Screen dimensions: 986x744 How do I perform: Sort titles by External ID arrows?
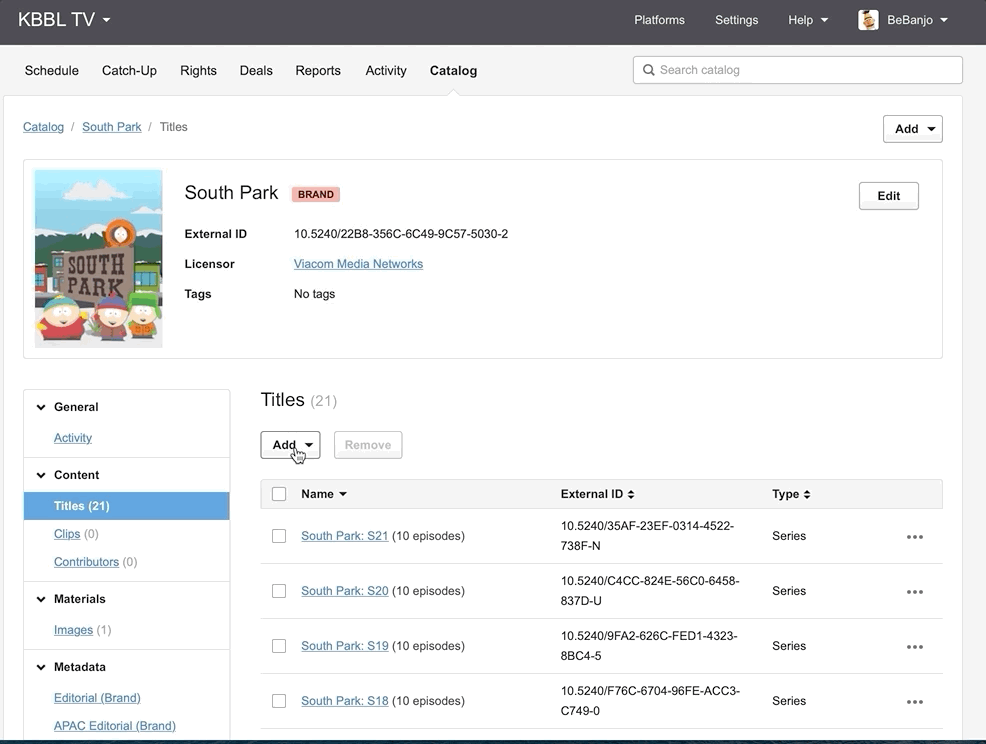pyautogui.click(x=631, y=494)
